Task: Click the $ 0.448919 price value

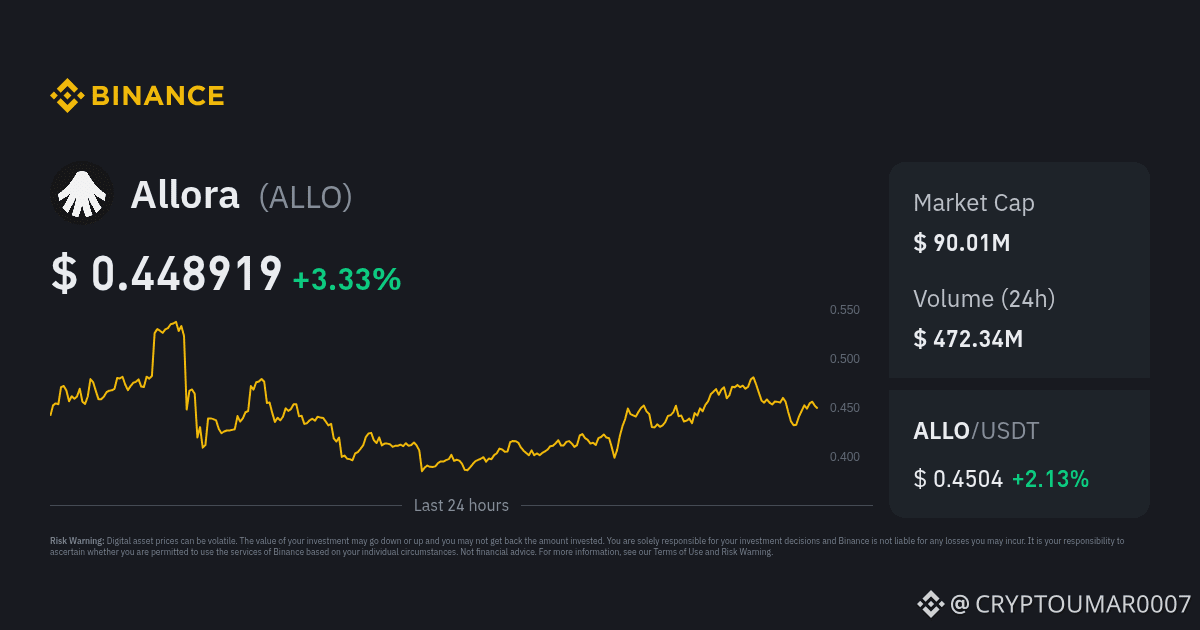Action: tap(167, 274)
